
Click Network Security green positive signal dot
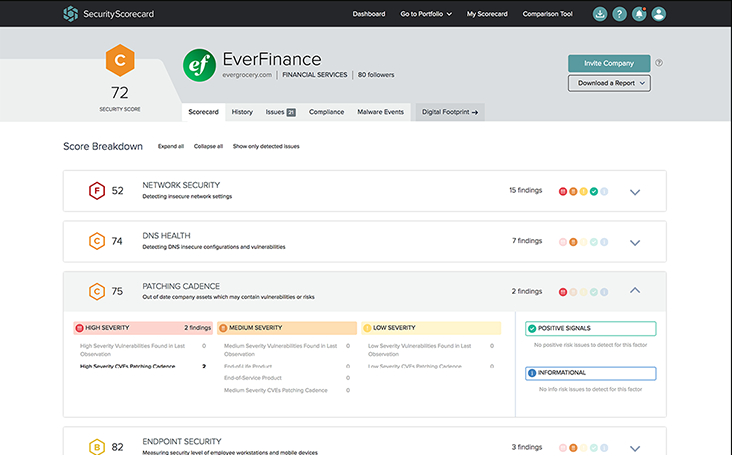tap(594, 191)
